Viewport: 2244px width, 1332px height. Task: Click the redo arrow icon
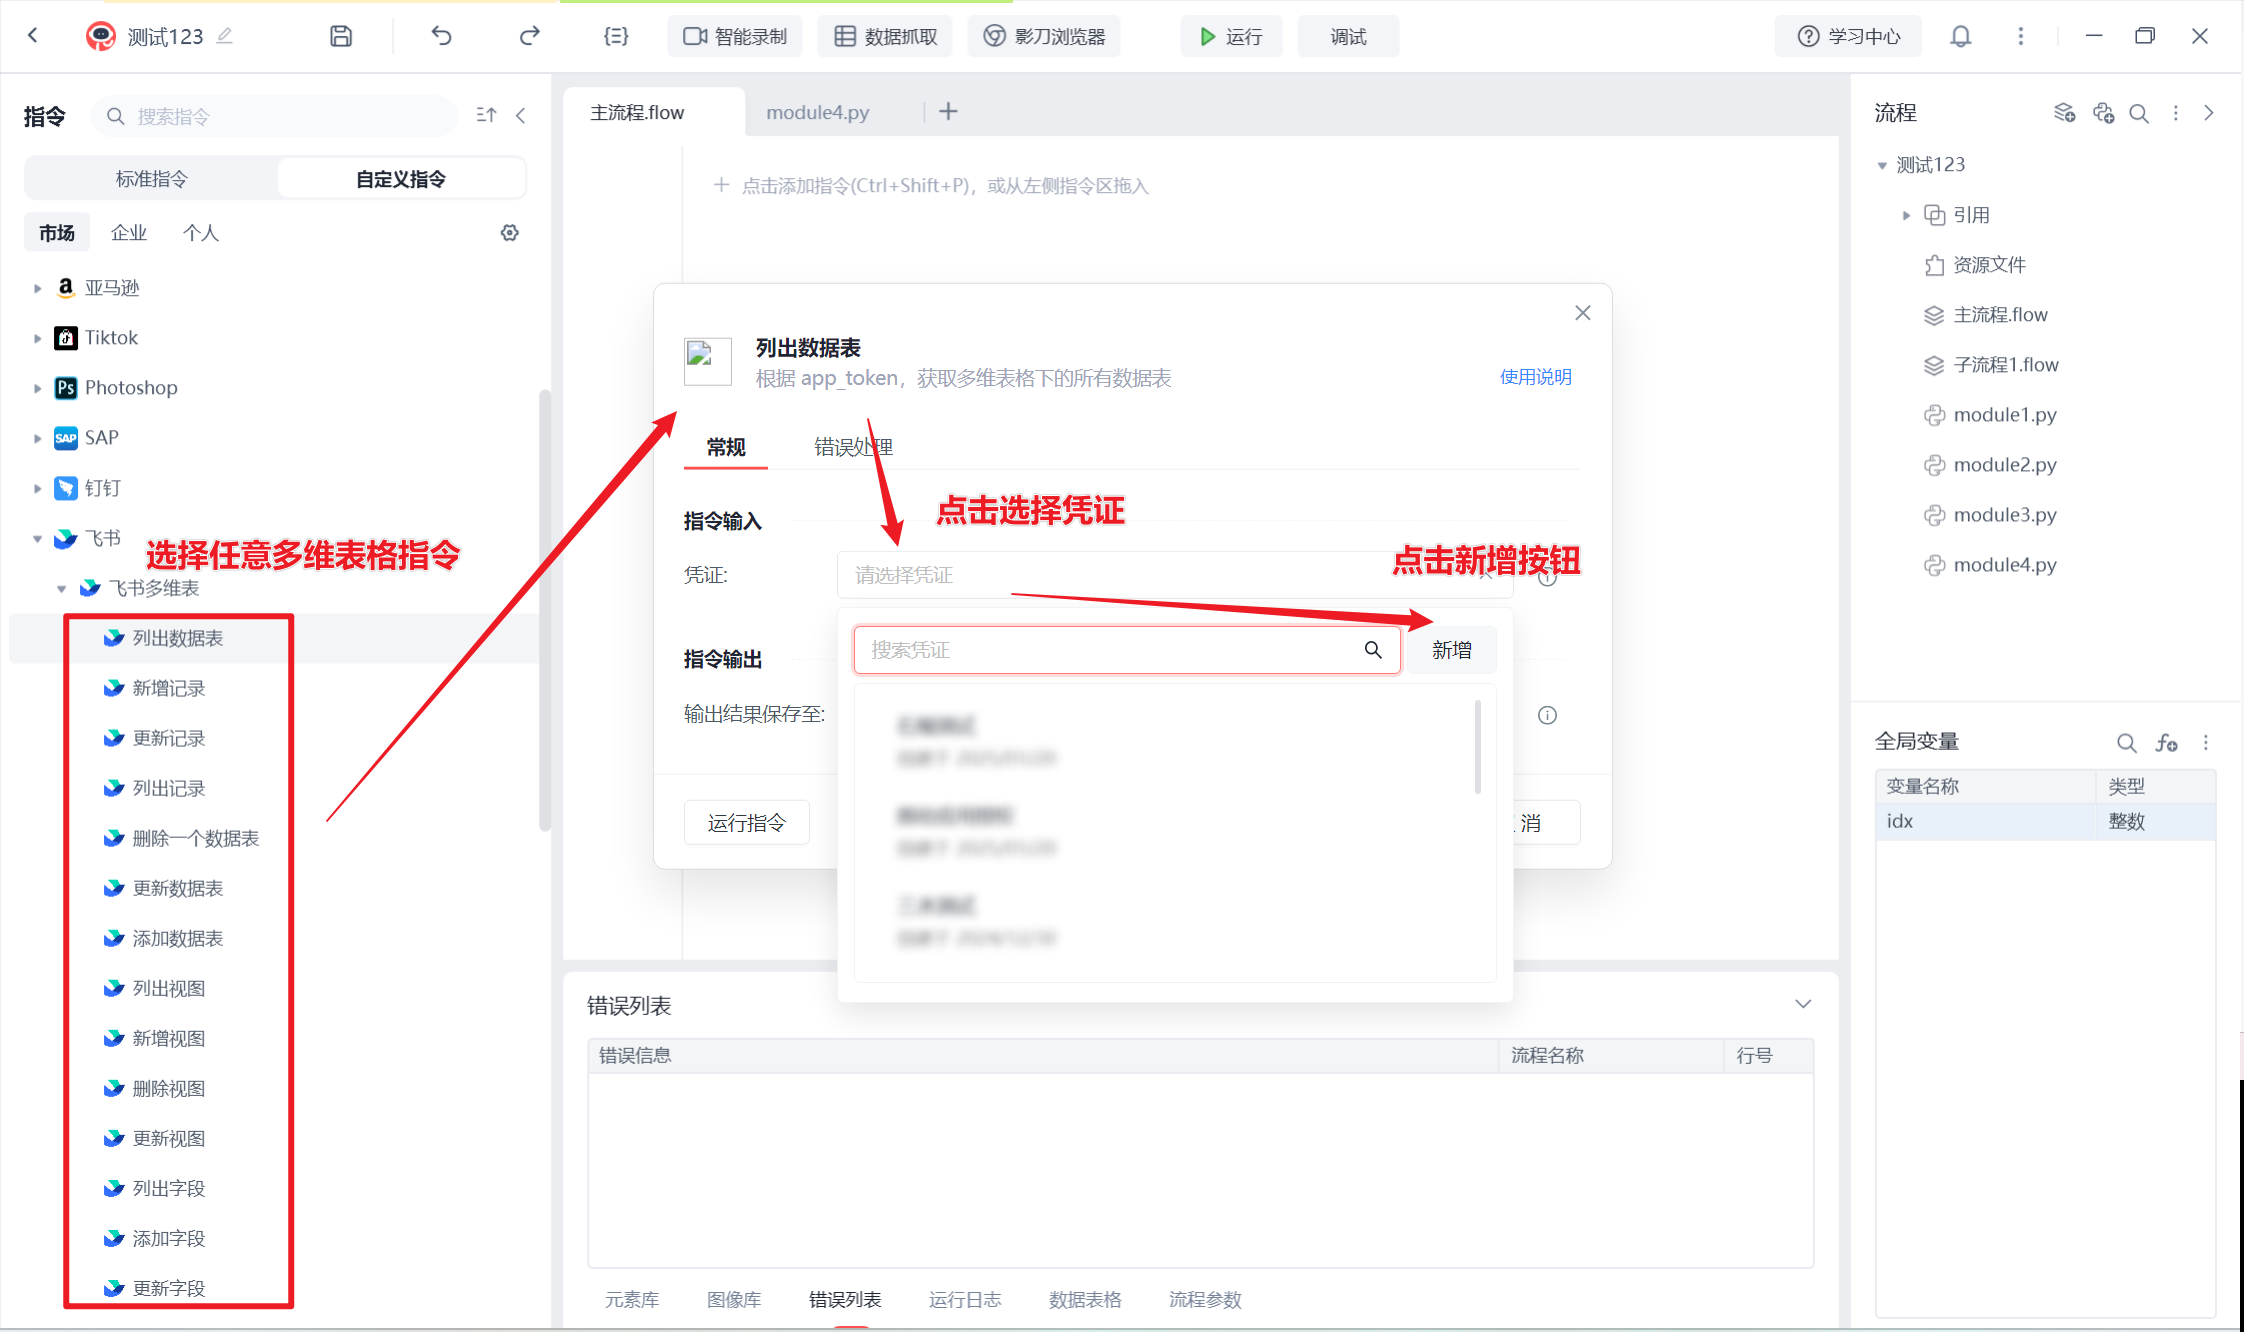click(x=529, y=36)
